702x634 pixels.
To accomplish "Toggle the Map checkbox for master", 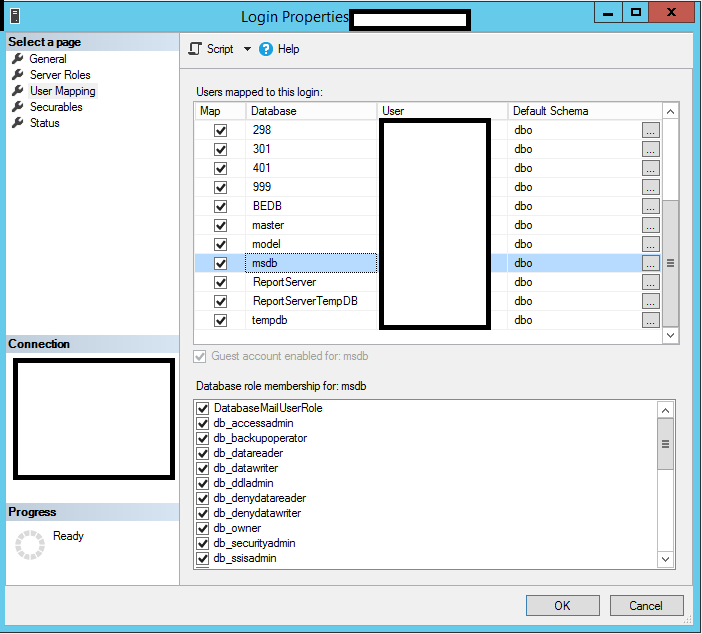I will [x=220, y=225].
